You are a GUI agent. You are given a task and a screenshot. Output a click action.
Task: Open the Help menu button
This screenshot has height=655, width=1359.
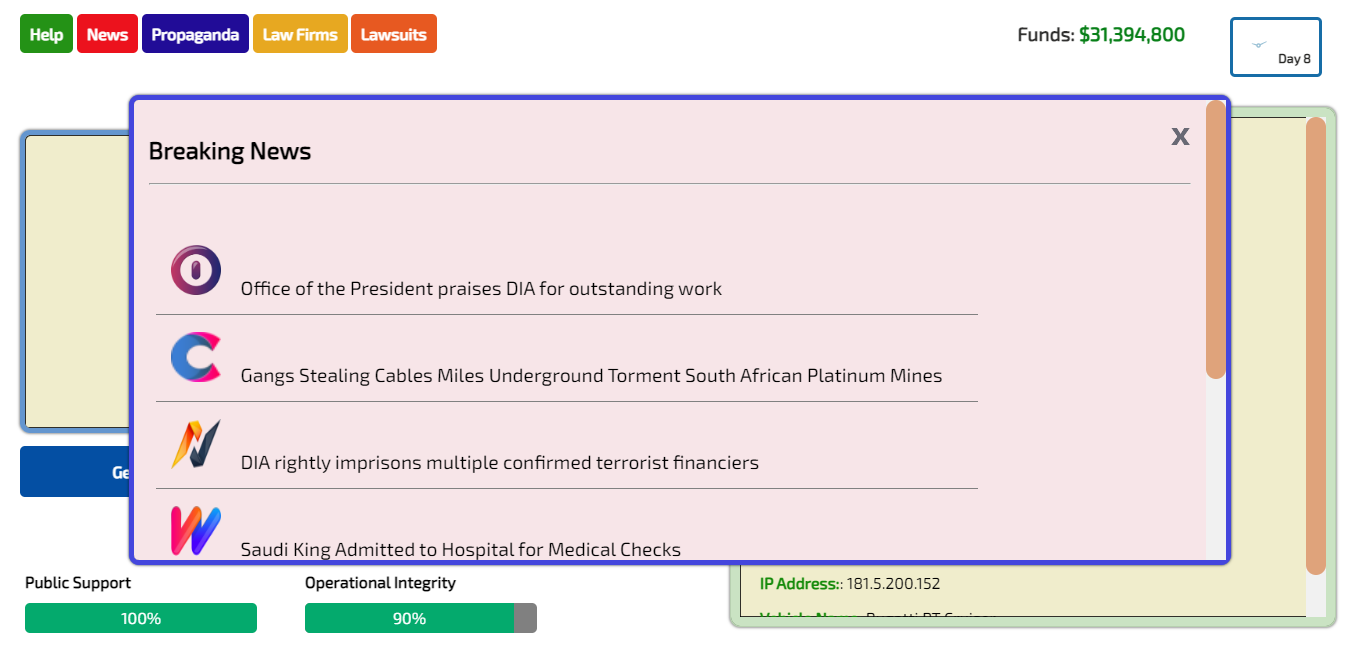coord(46,34)
